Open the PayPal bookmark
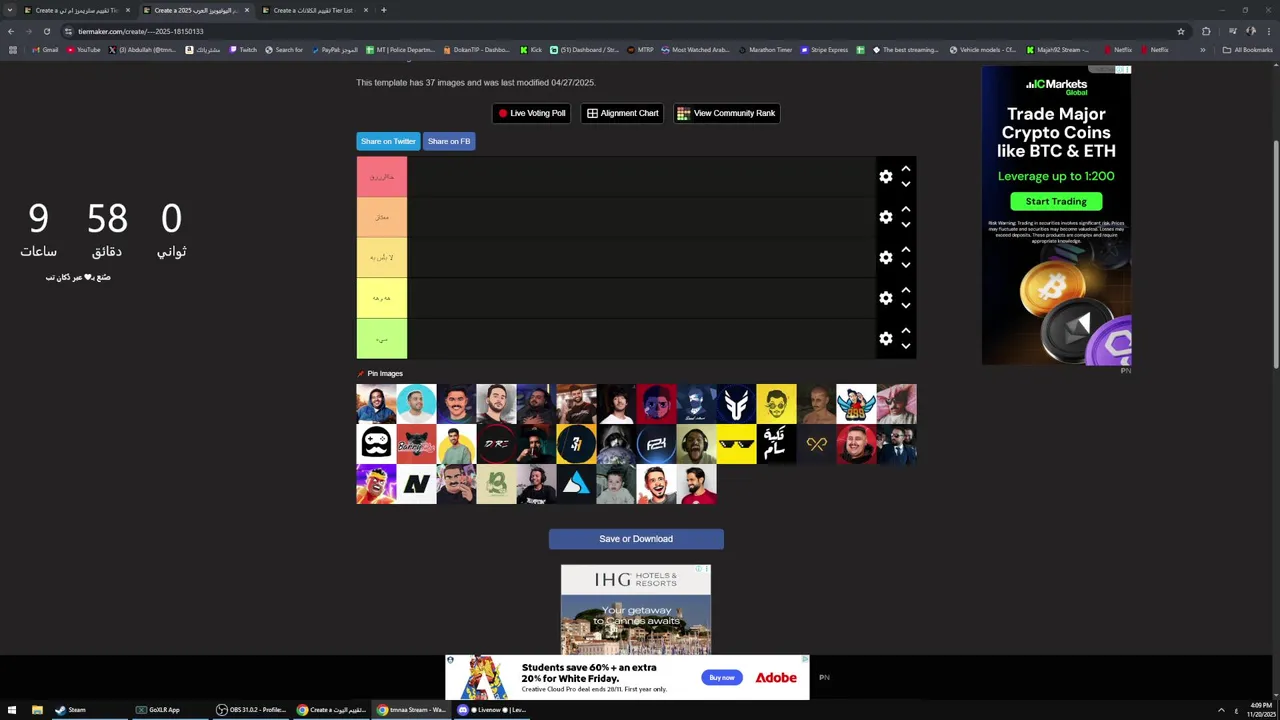This screenshot has width=1280, height=720. tap(334, 50)
